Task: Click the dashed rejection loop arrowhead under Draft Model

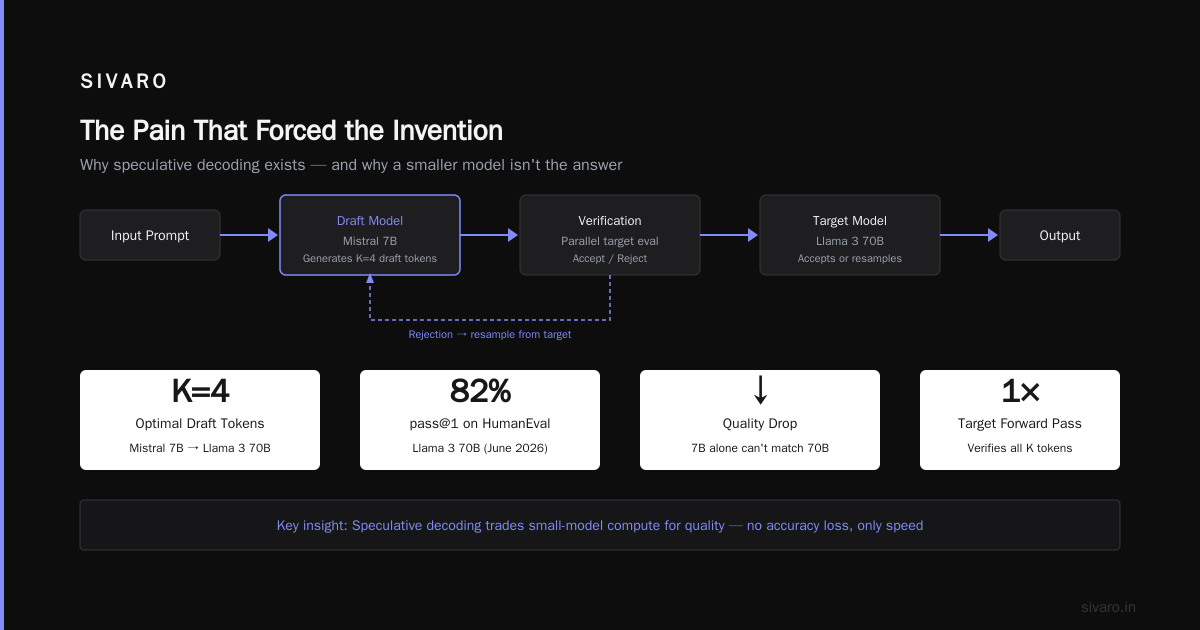Action: tap(370, 281)
